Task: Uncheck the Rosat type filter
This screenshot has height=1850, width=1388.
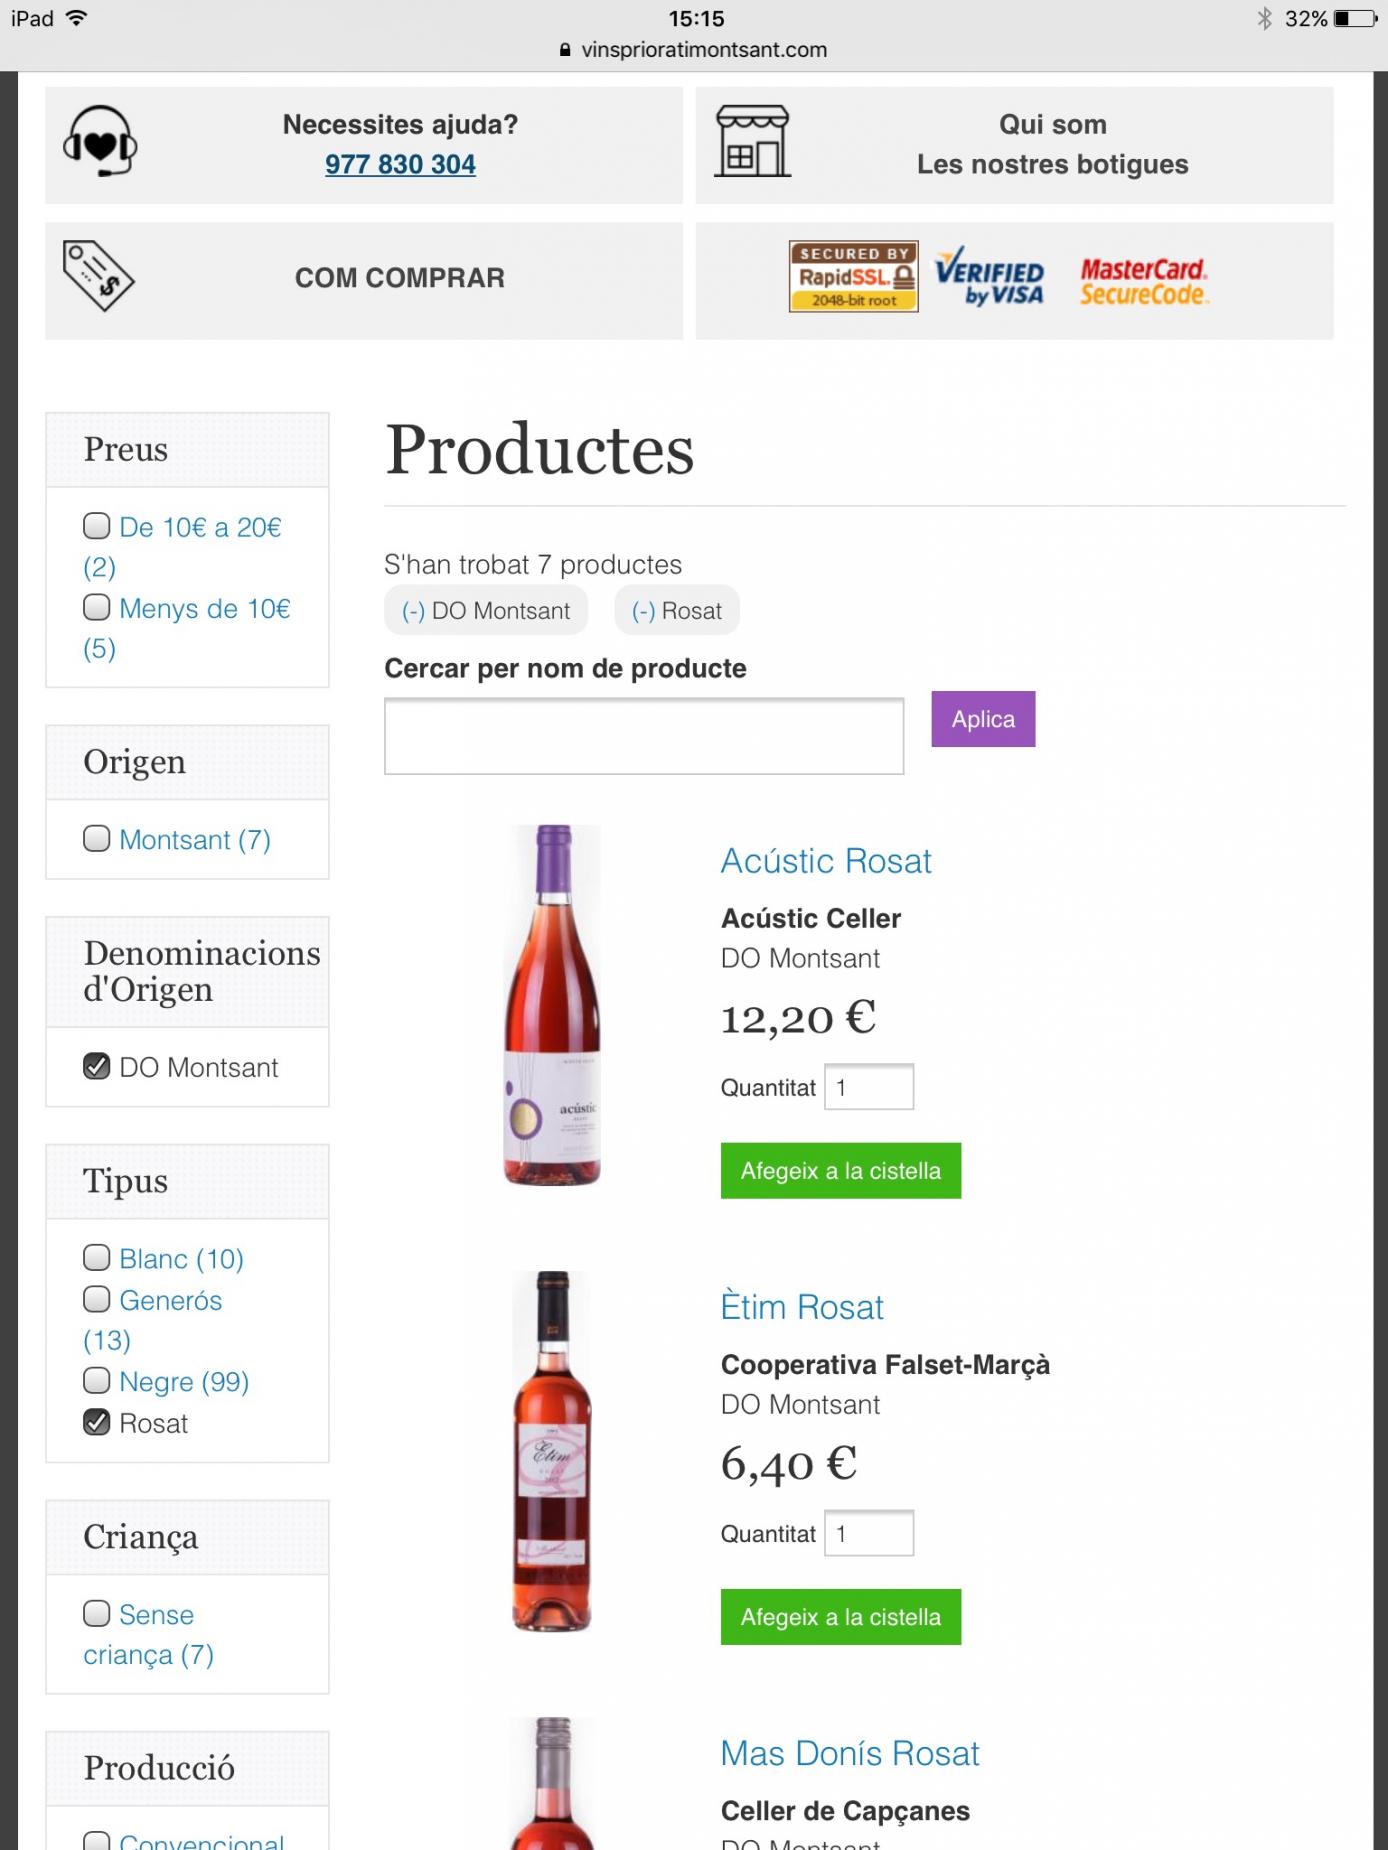Action: click(97, 1422)
